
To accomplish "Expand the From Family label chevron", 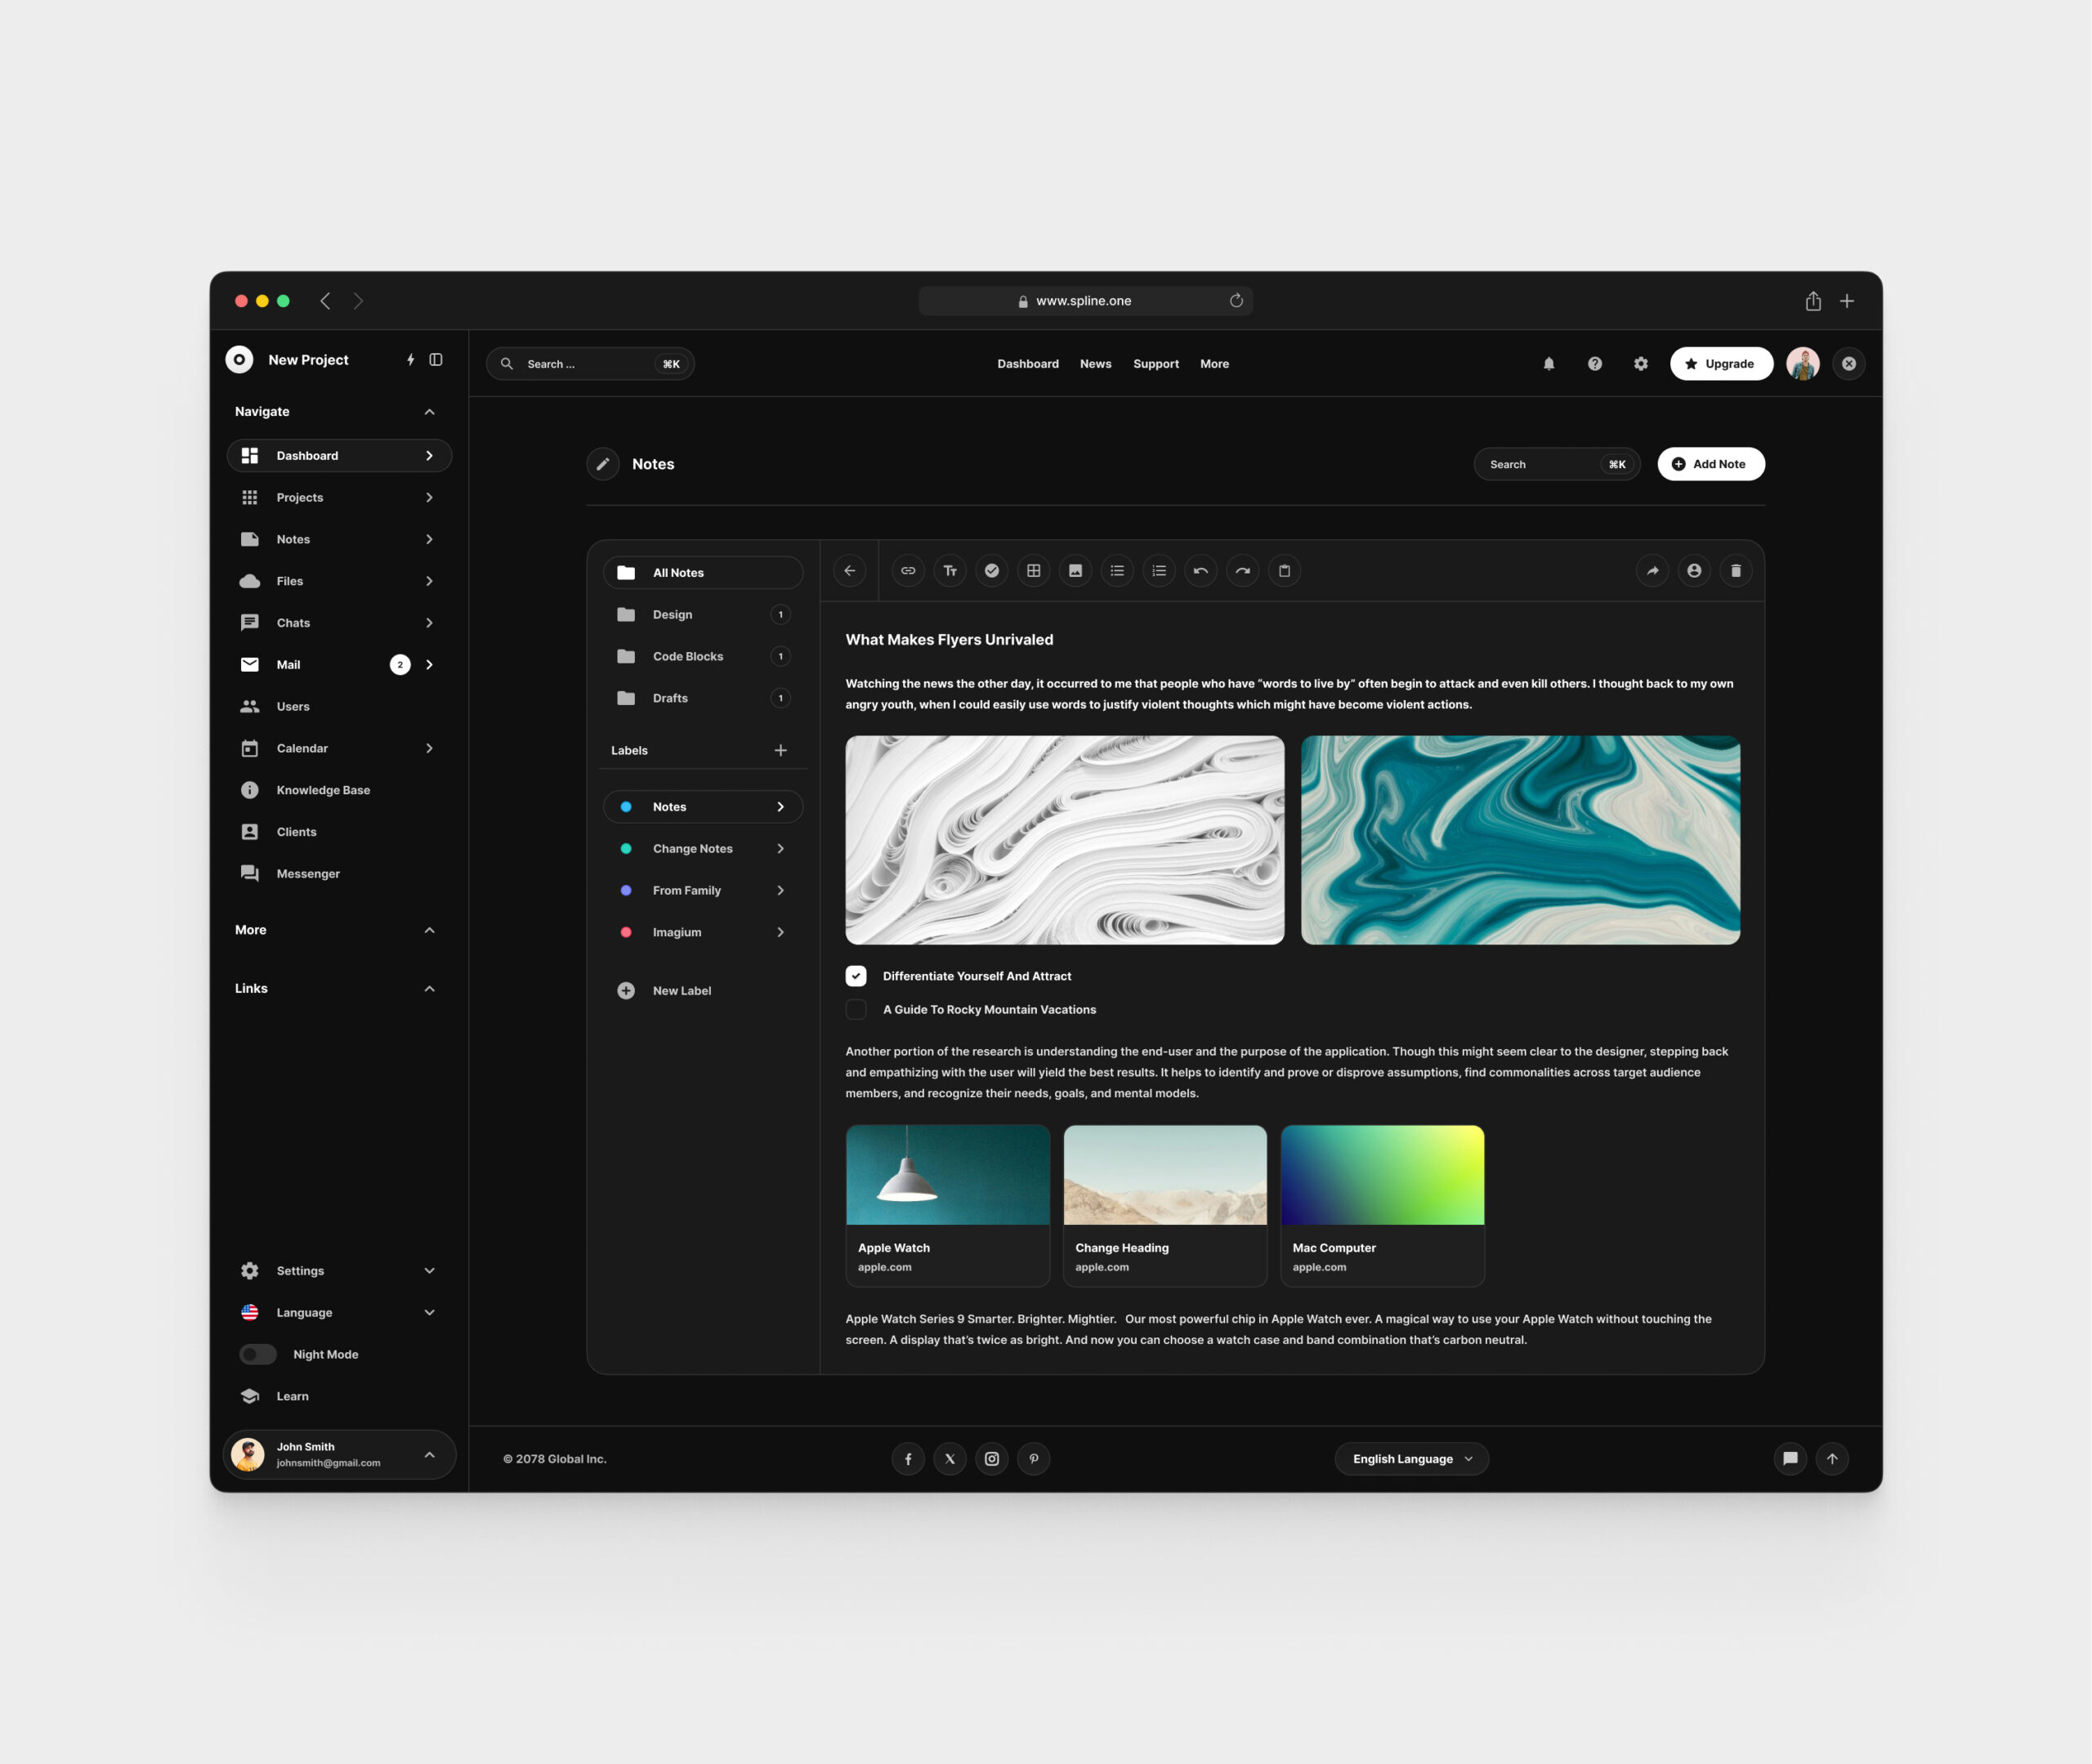I will tap(781, 891).
